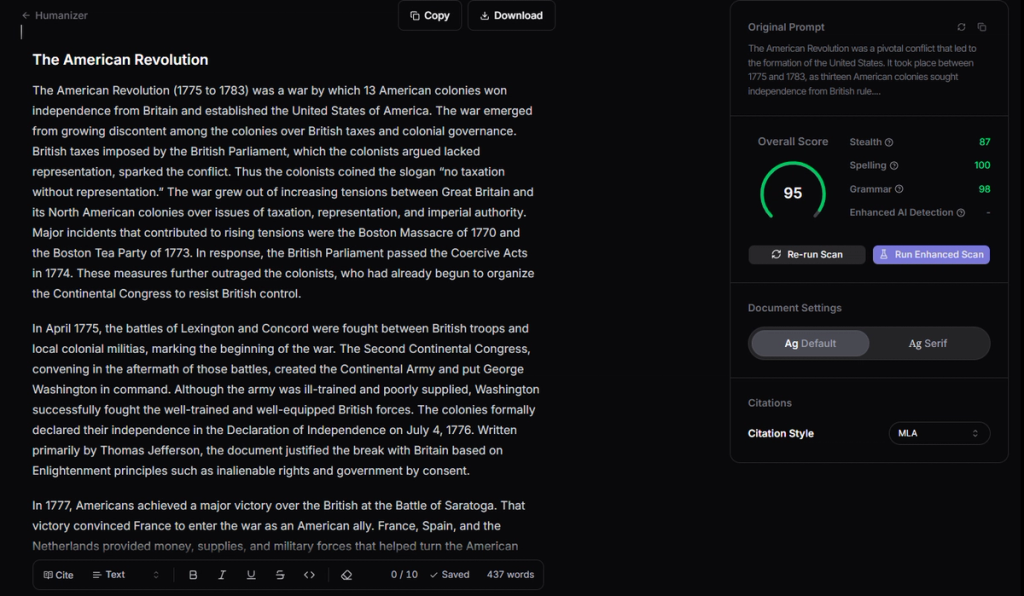Refresh the Original Prompt panel

click(x=961, y=27)
